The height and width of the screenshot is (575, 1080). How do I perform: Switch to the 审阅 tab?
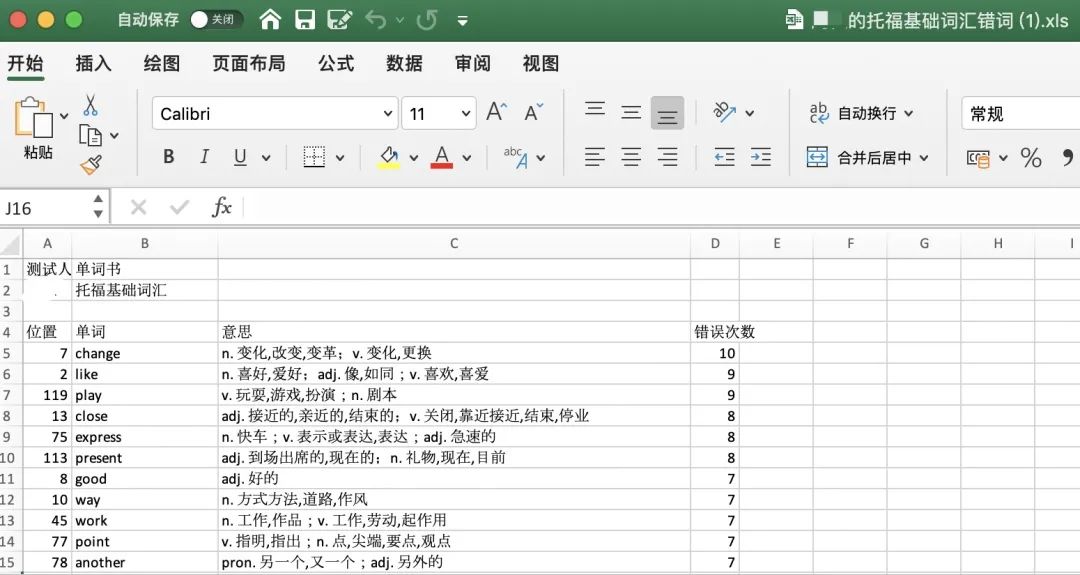point(472,63)
